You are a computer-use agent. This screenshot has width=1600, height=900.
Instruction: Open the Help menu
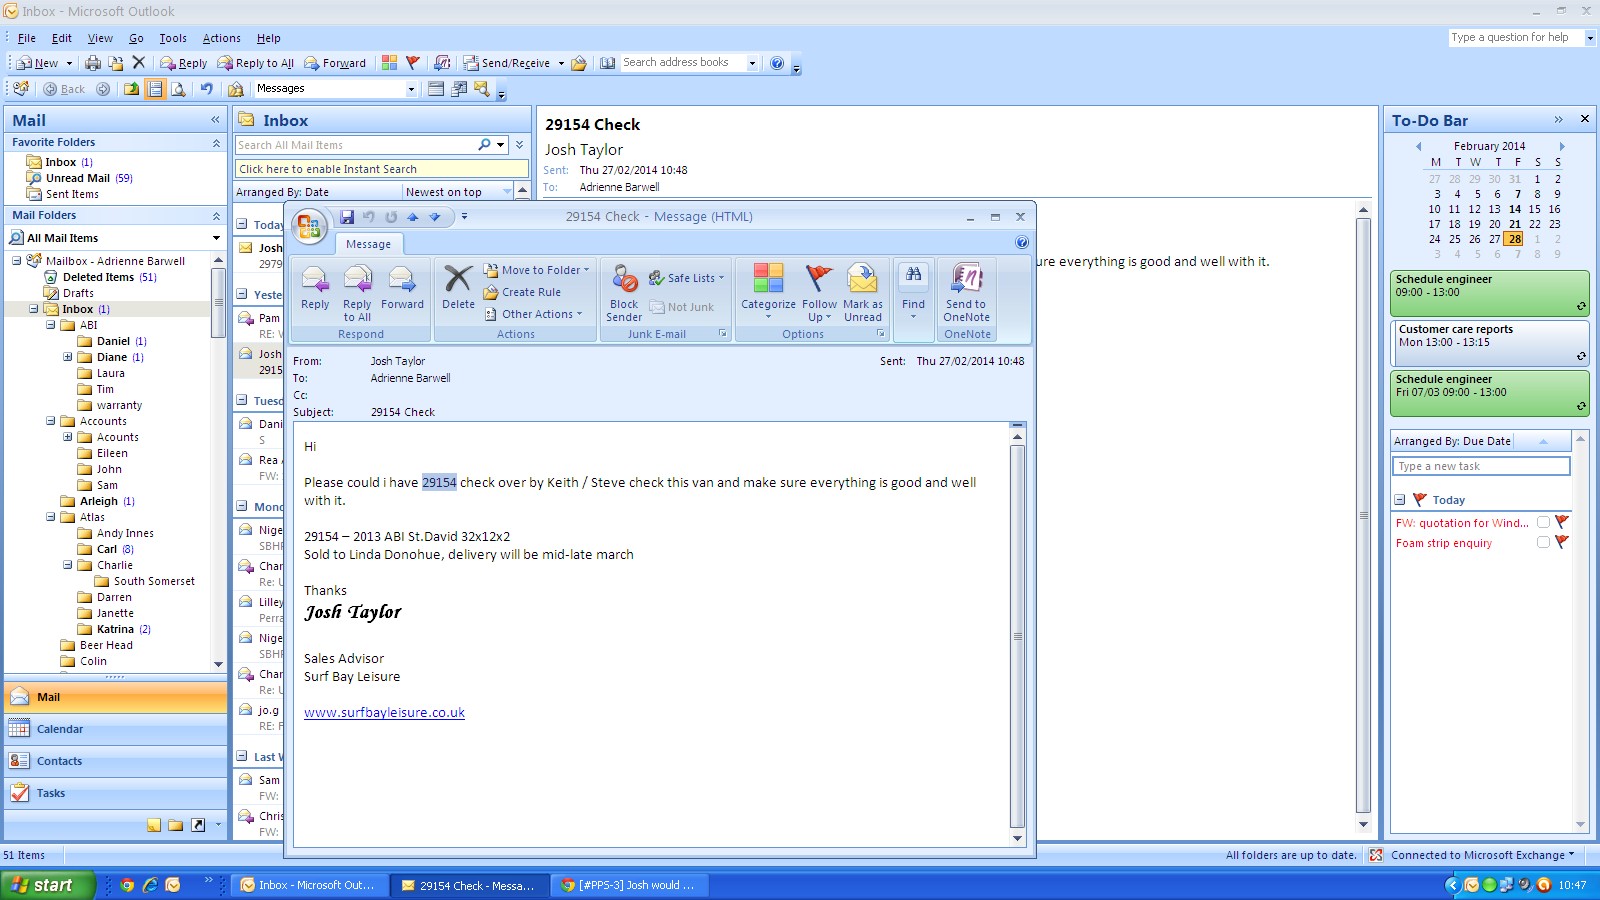pyautogui.click(x=268, y=38)
